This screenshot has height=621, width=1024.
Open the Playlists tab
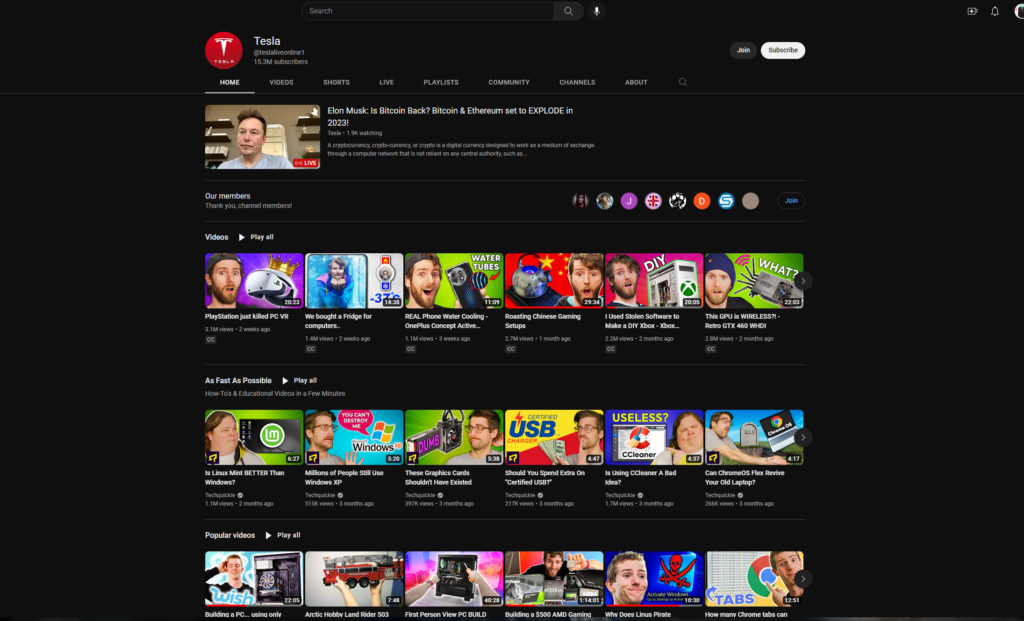pyautogui.click(x=441, y=82)
